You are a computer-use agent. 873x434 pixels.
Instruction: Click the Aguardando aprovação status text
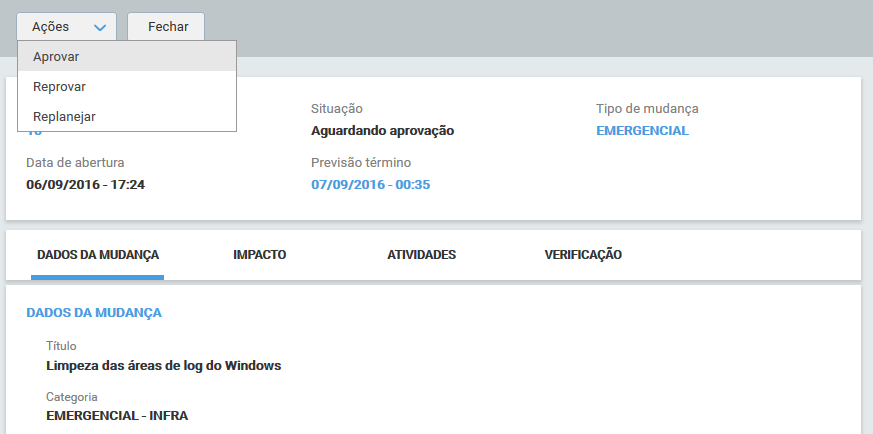(382, 131)
